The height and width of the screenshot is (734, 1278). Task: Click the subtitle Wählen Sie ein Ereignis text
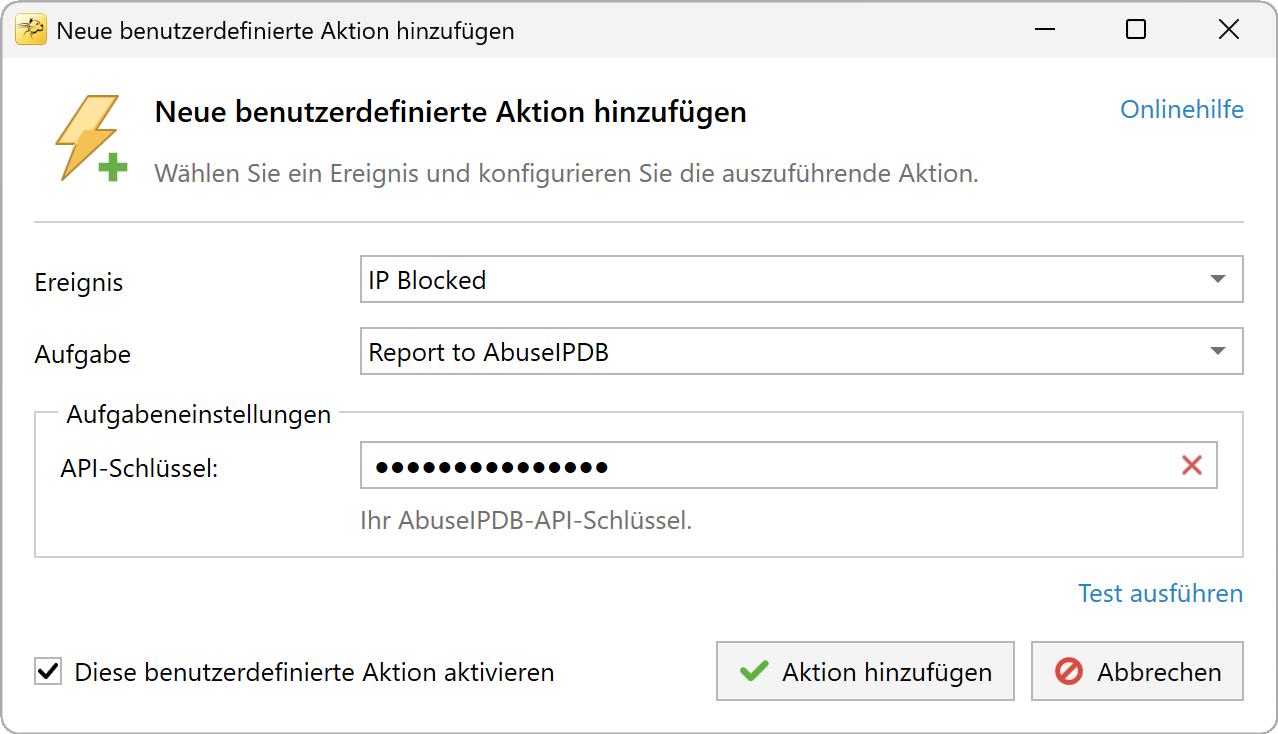tap(566, 173)
